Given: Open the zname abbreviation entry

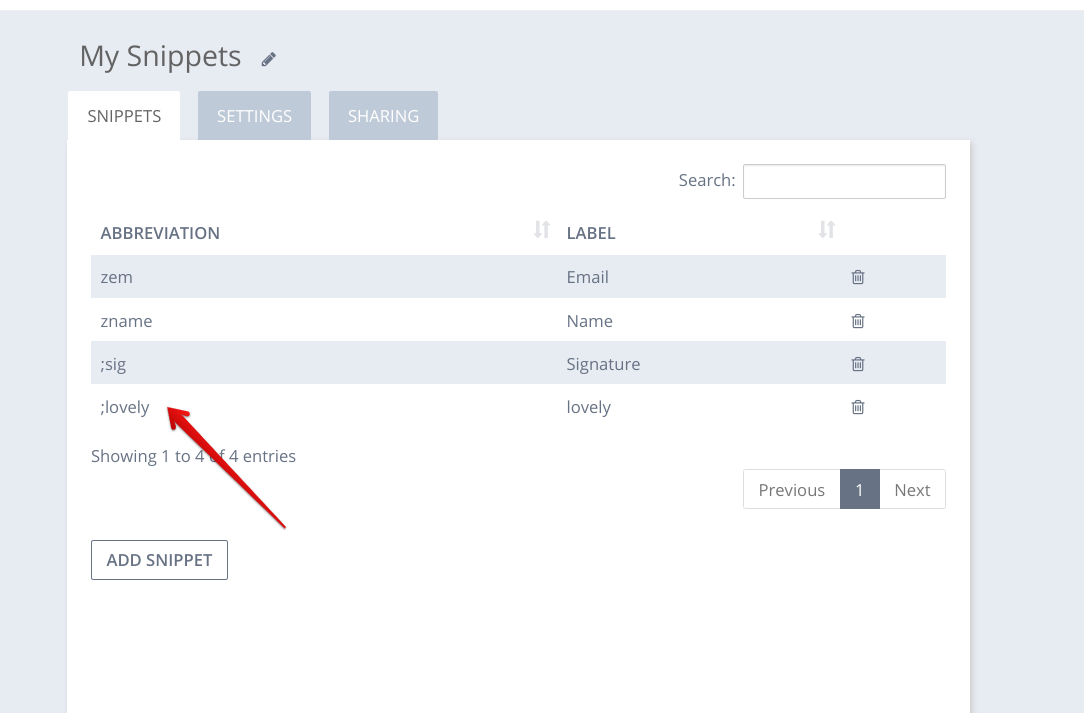Looking at the screenshot, I should coord(126,321).
